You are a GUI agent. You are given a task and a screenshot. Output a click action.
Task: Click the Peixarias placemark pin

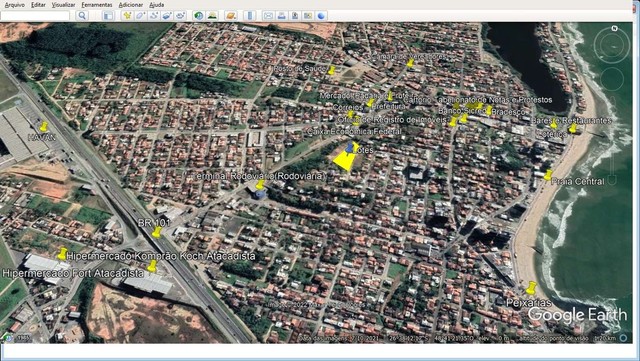pos(531,288)
